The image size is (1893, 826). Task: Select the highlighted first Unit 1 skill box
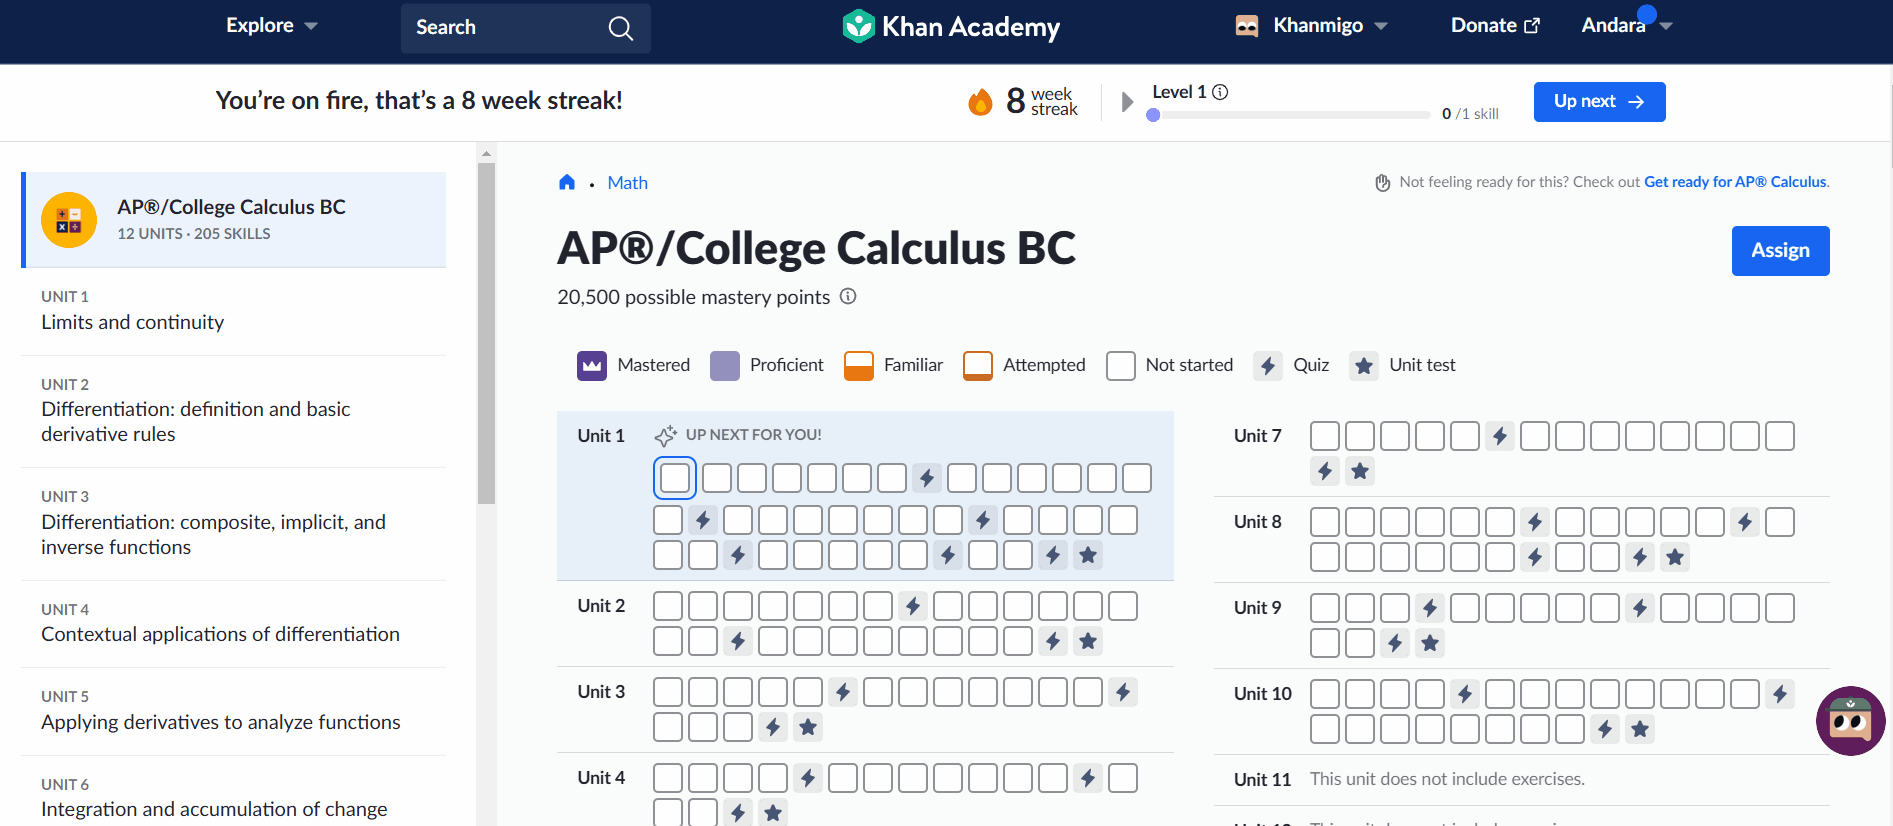[675, 478]
